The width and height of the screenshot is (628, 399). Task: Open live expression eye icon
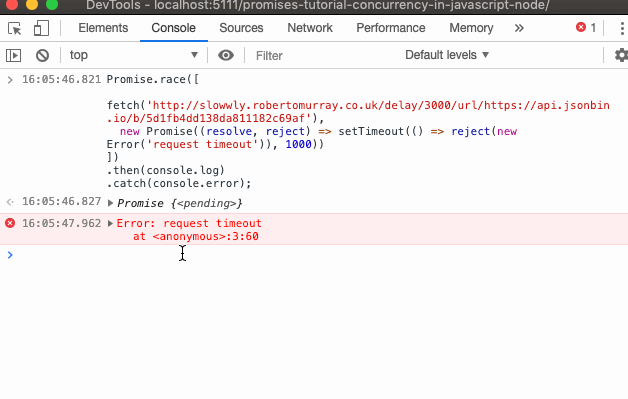coord(226,55)
